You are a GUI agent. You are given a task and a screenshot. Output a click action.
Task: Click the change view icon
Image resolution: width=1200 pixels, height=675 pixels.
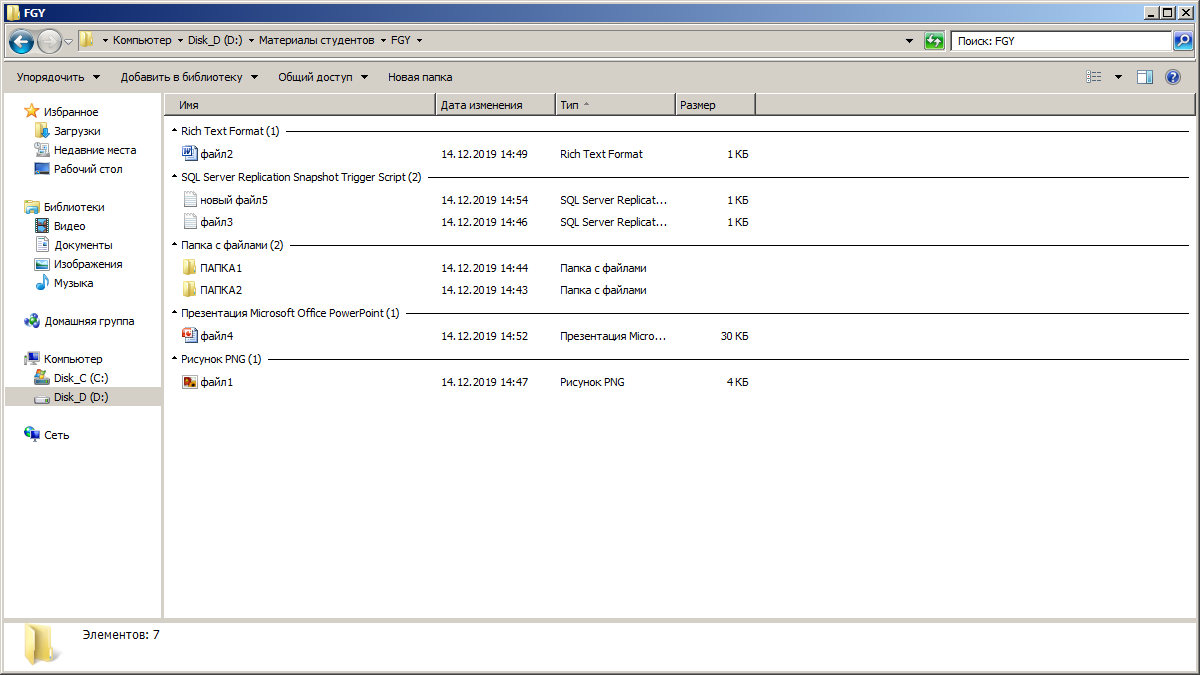click(x=1094, y=77)
